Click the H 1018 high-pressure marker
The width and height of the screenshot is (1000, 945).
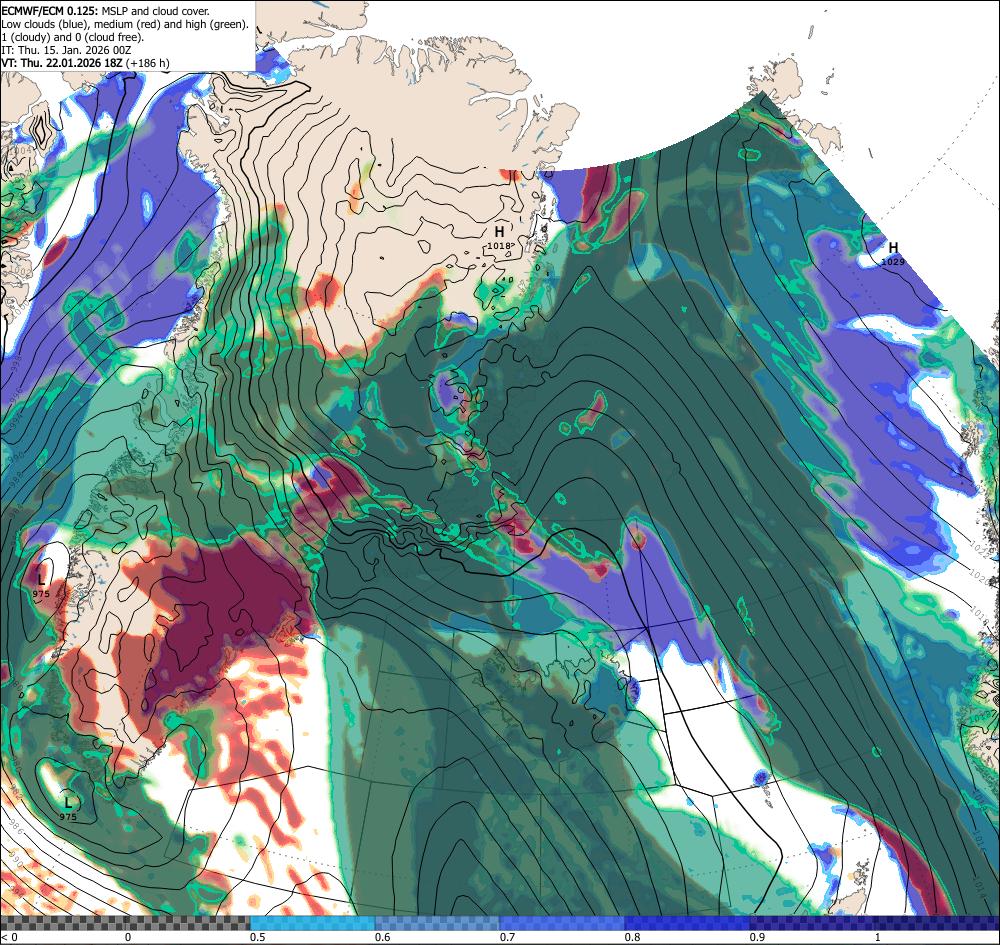pos(499,237)
